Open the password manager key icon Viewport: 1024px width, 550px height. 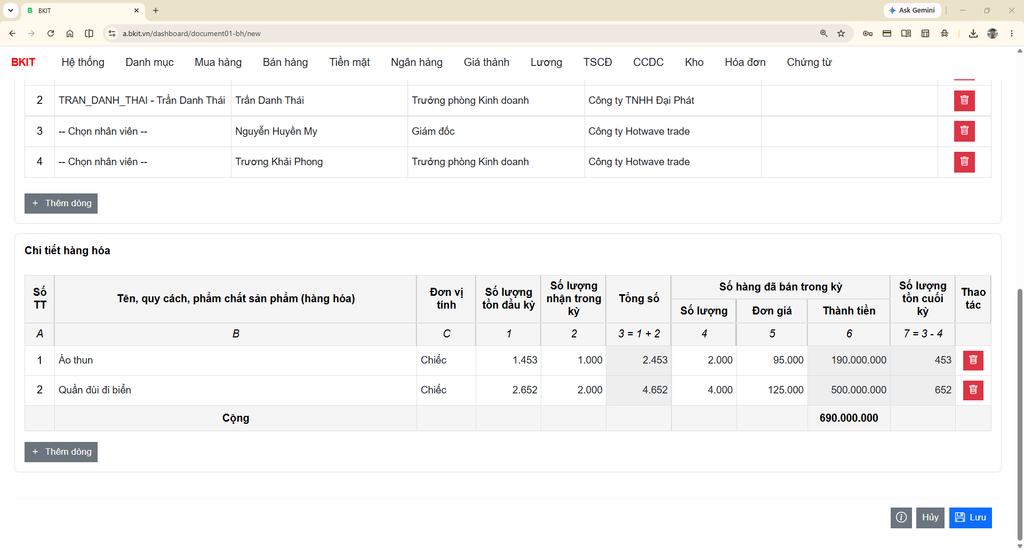point(867,33)
